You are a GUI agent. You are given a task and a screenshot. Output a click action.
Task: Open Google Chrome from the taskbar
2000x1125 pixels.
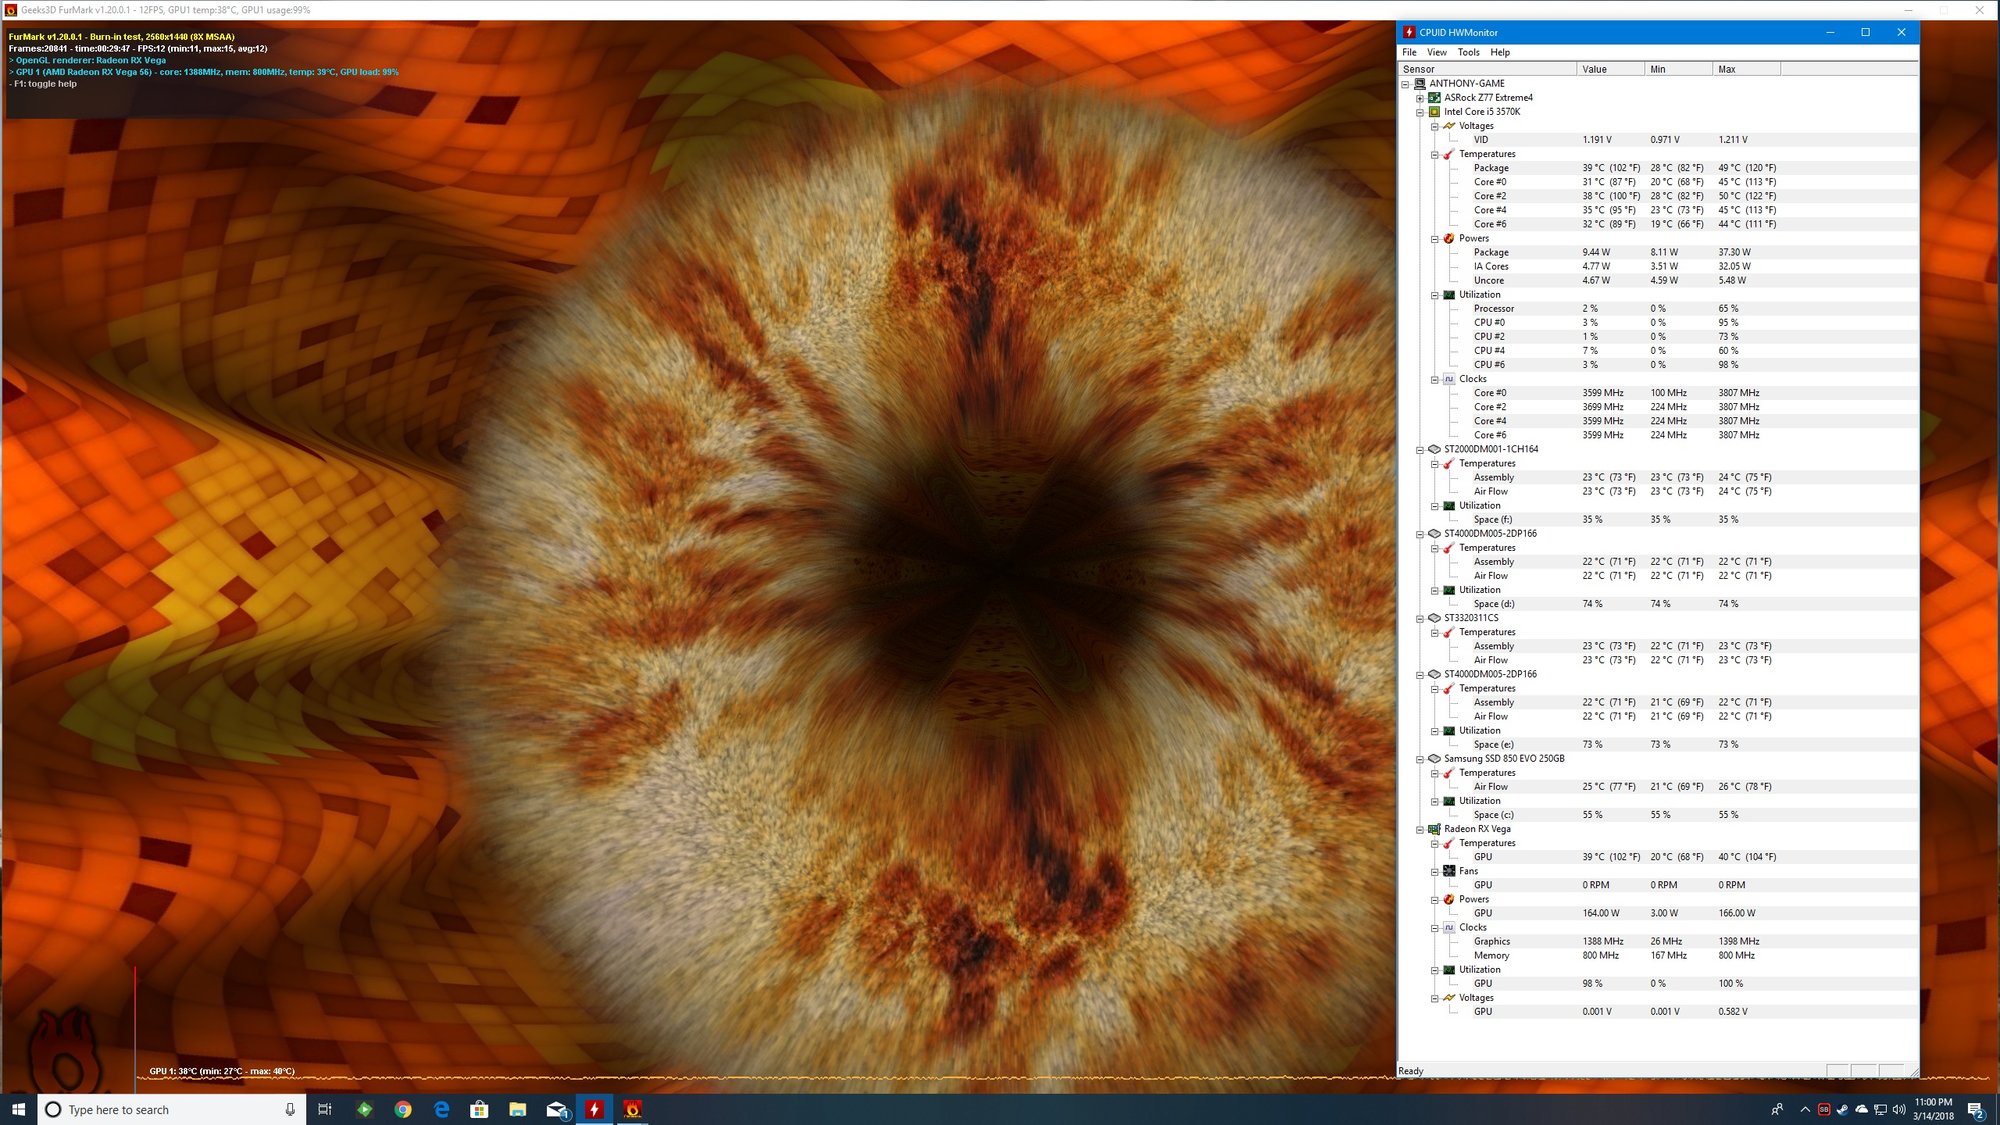pyautogui.click(x=403, y=1109)
